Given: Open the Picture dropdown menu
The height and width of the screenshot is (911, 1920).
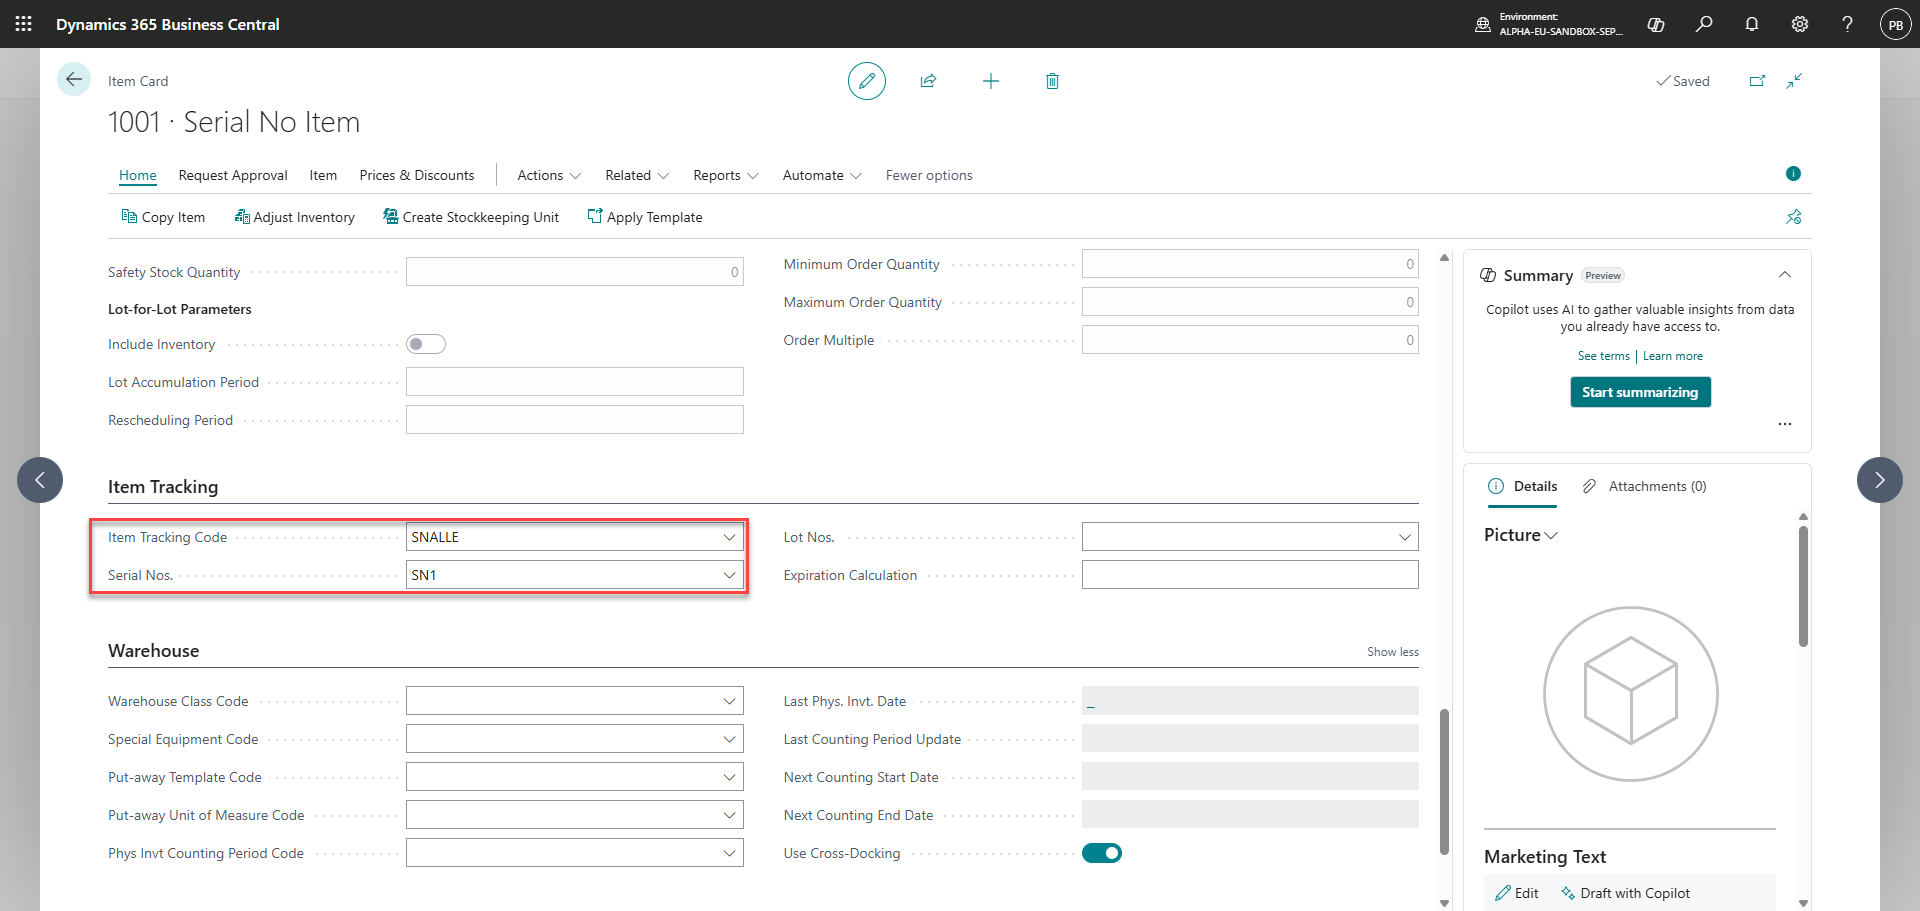Looking at the screenshot, I should (x=1521, y=535).
